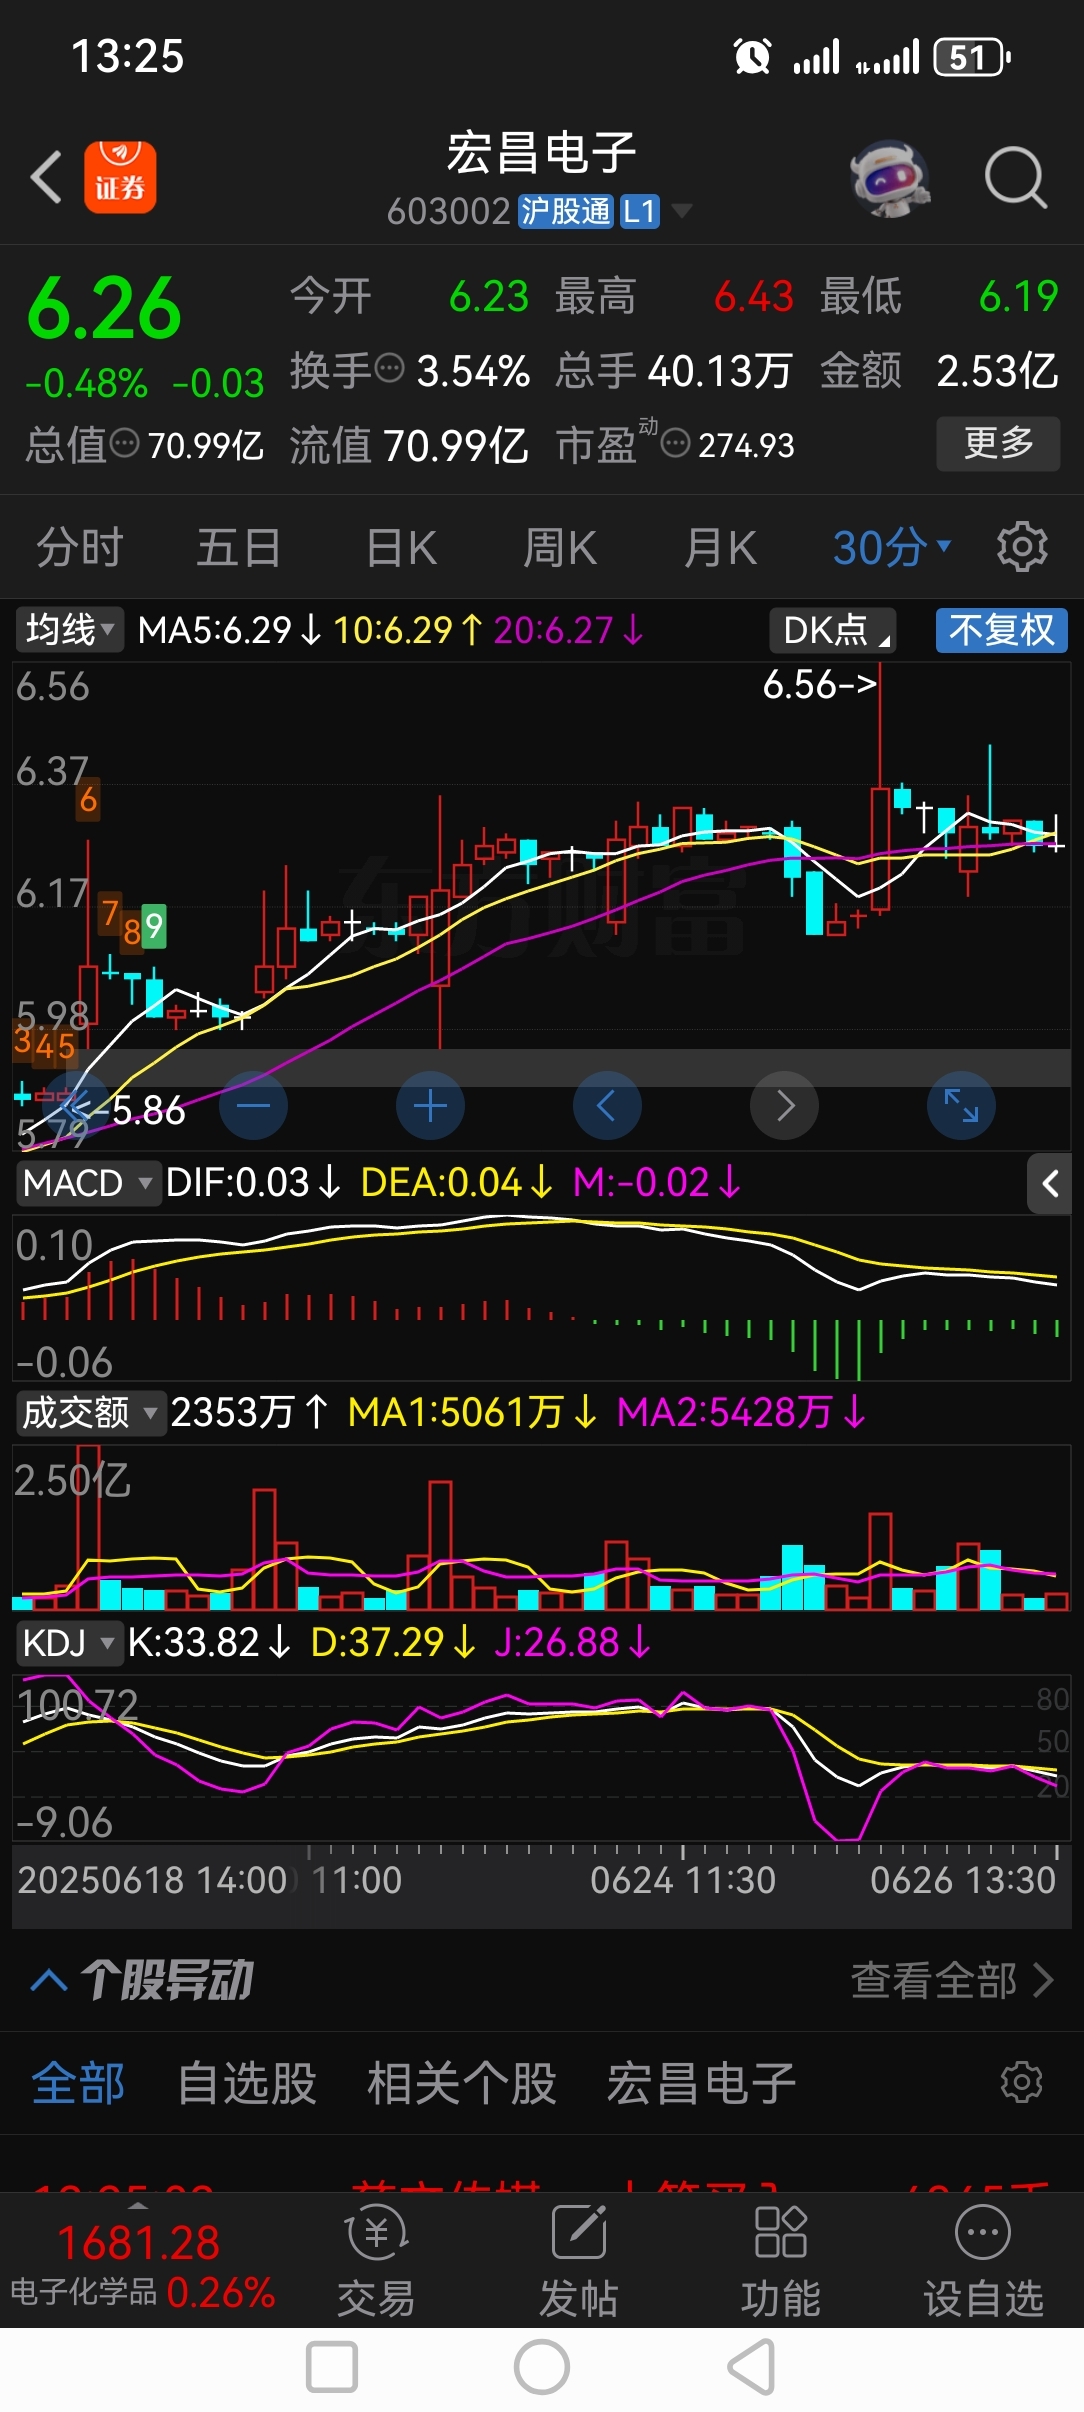Zoom out chart with minus button

(x=254, y=1106)
